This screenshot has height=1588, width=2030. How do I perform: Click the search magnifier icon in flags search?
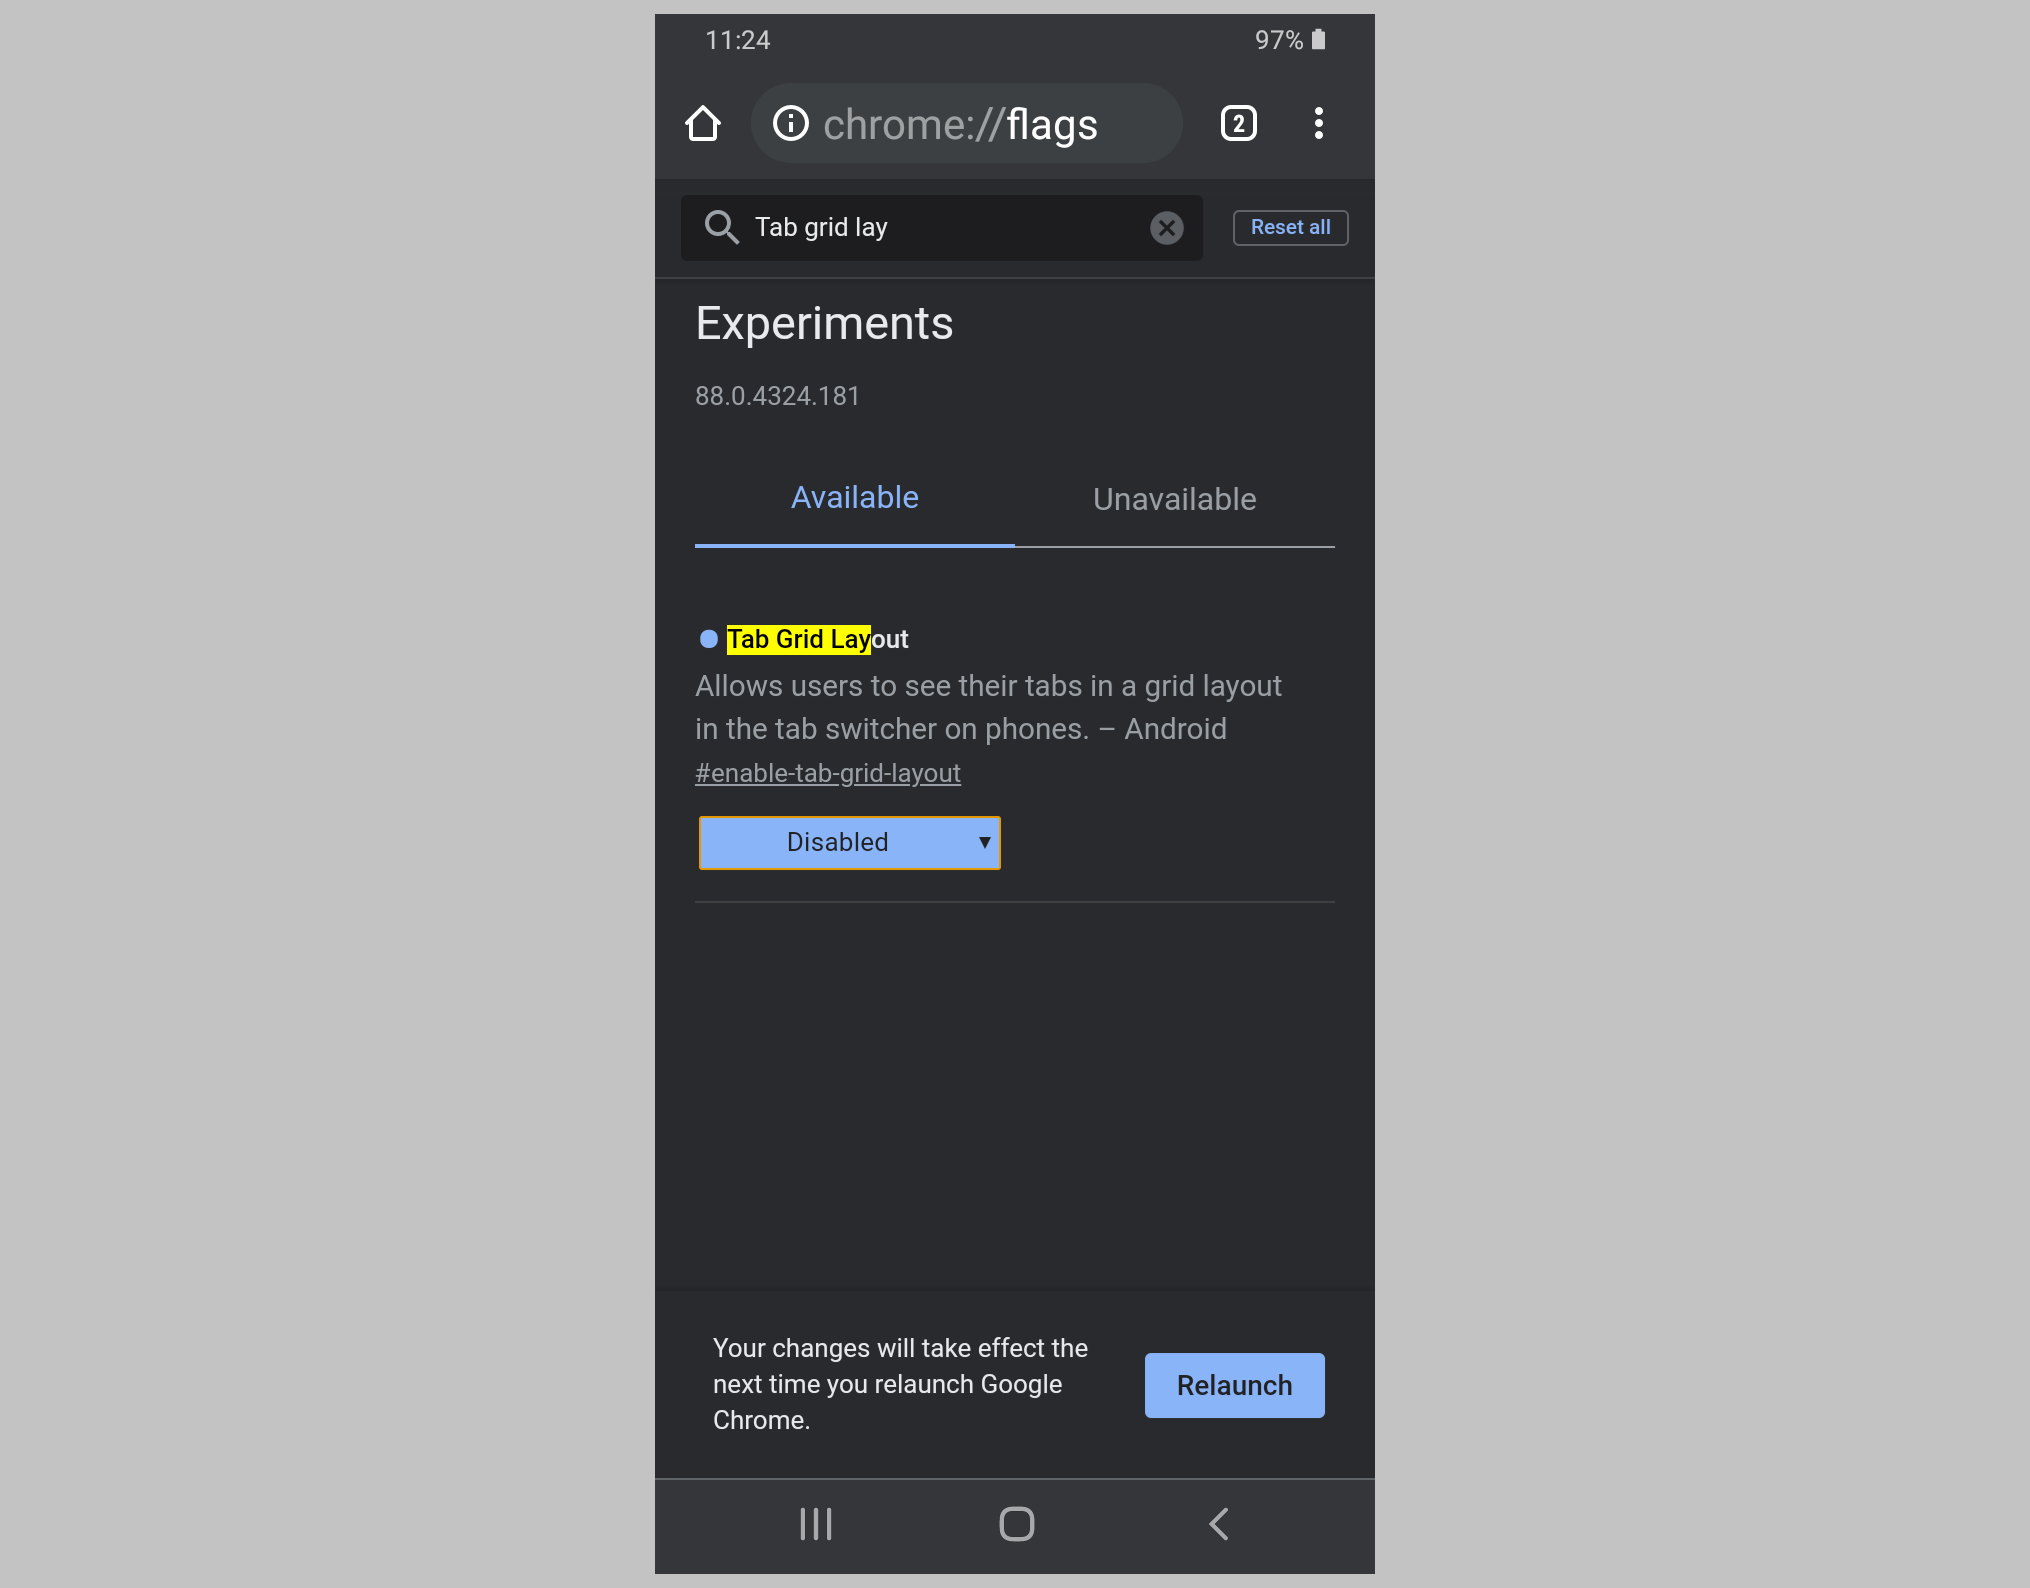721,227
